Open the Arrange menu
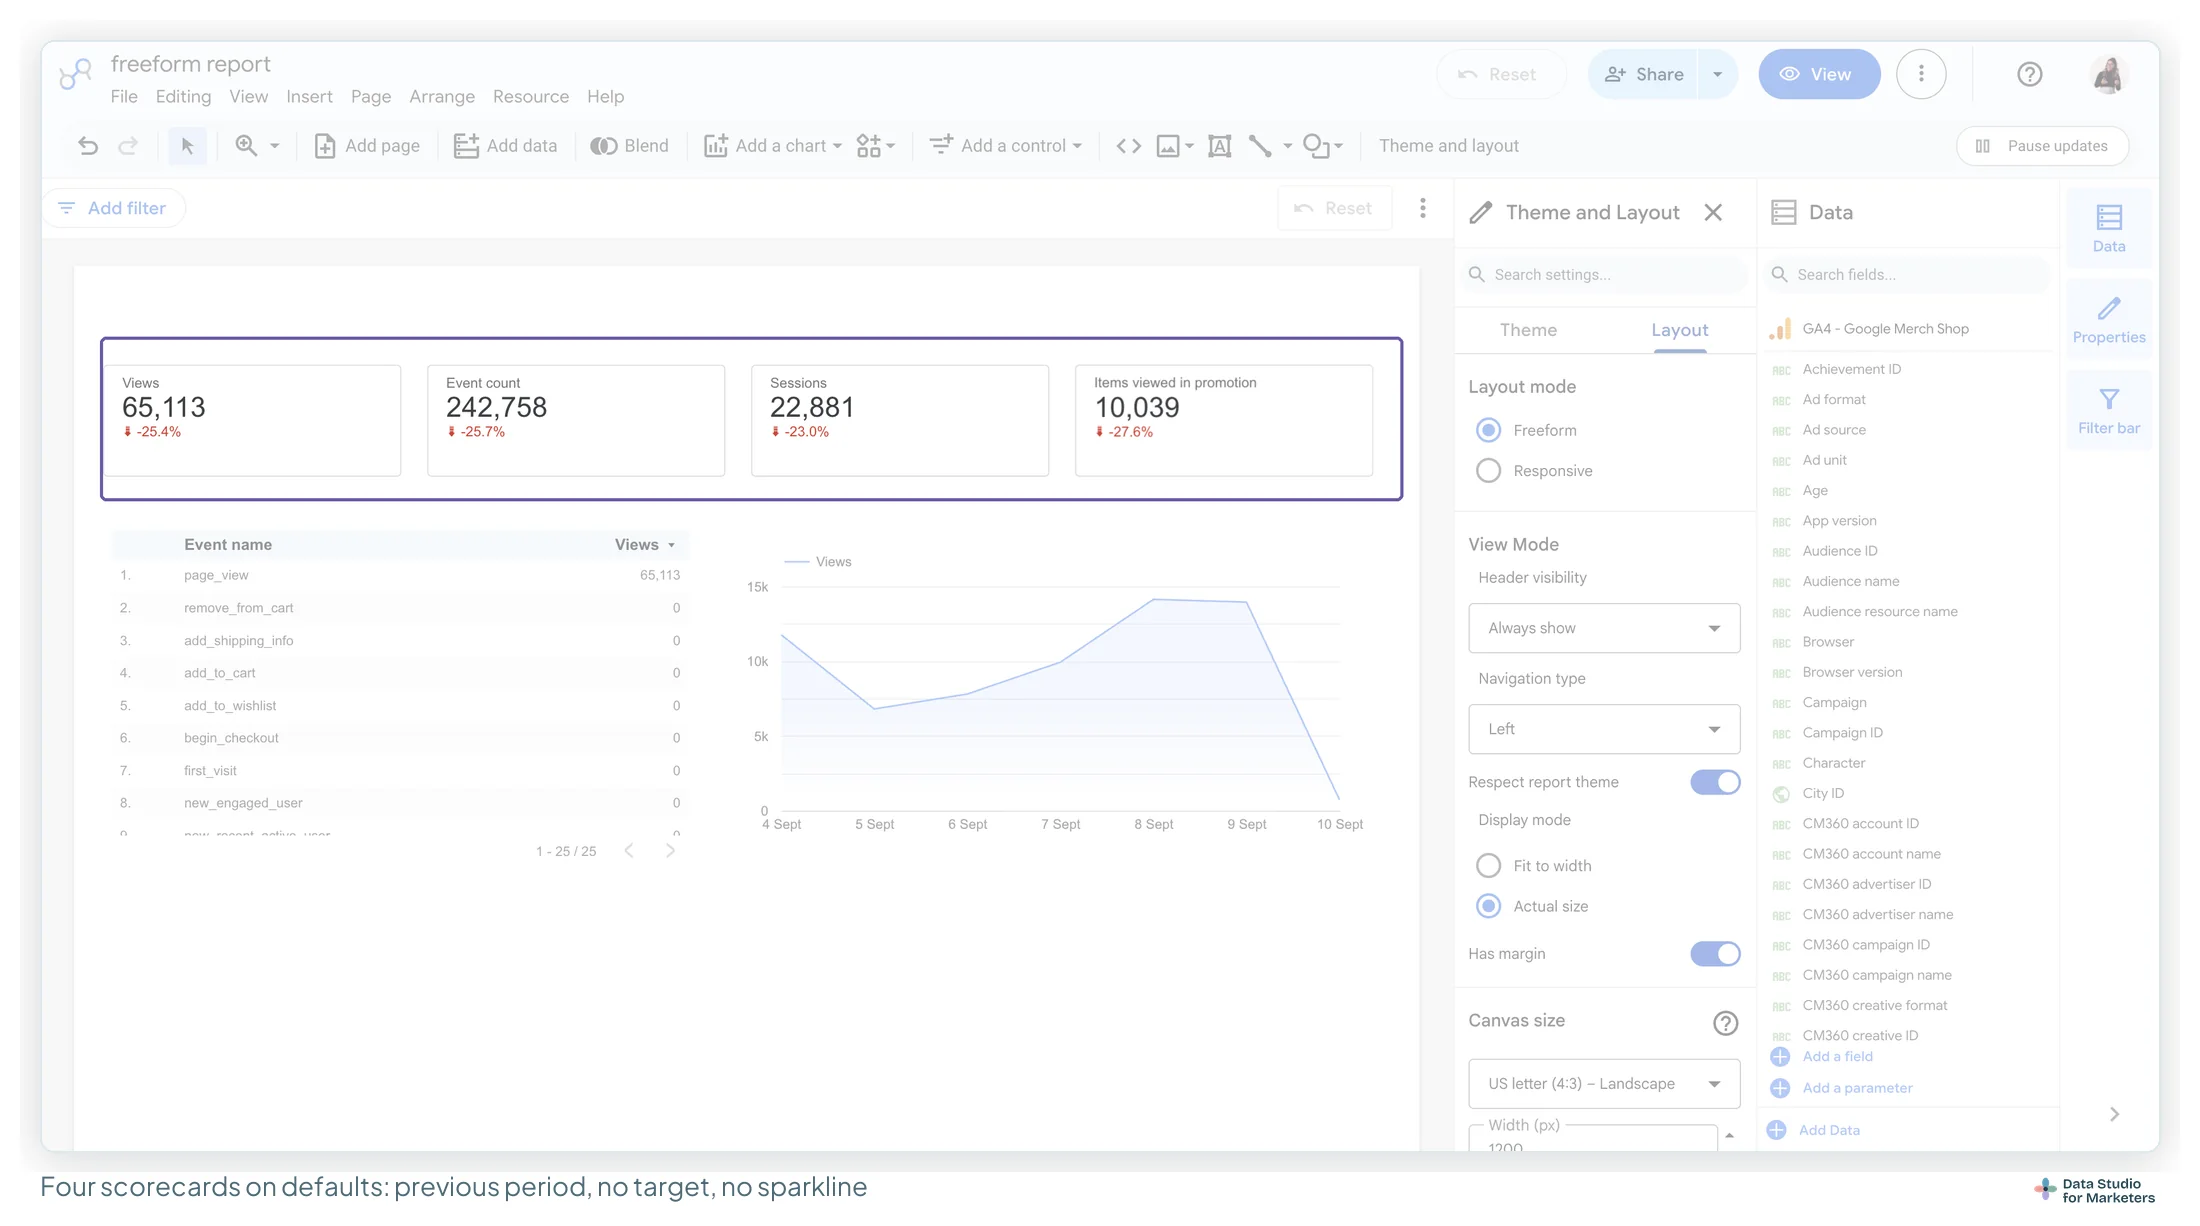The height and width of the screenshot is (1226, 2200). 442,97
